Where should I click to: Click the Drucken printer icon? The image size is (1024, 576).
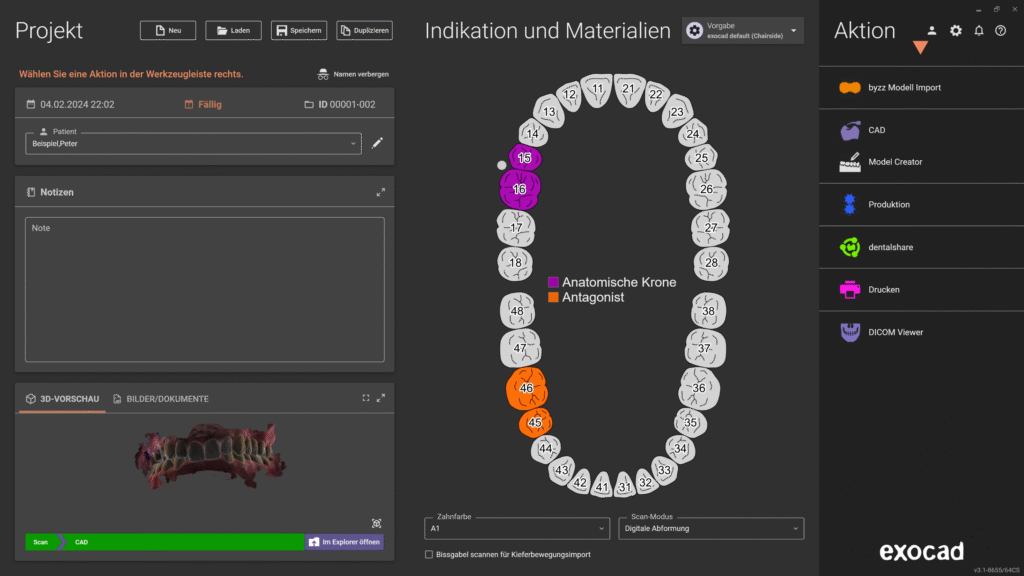pyautogui.click(x=850, y=290)
